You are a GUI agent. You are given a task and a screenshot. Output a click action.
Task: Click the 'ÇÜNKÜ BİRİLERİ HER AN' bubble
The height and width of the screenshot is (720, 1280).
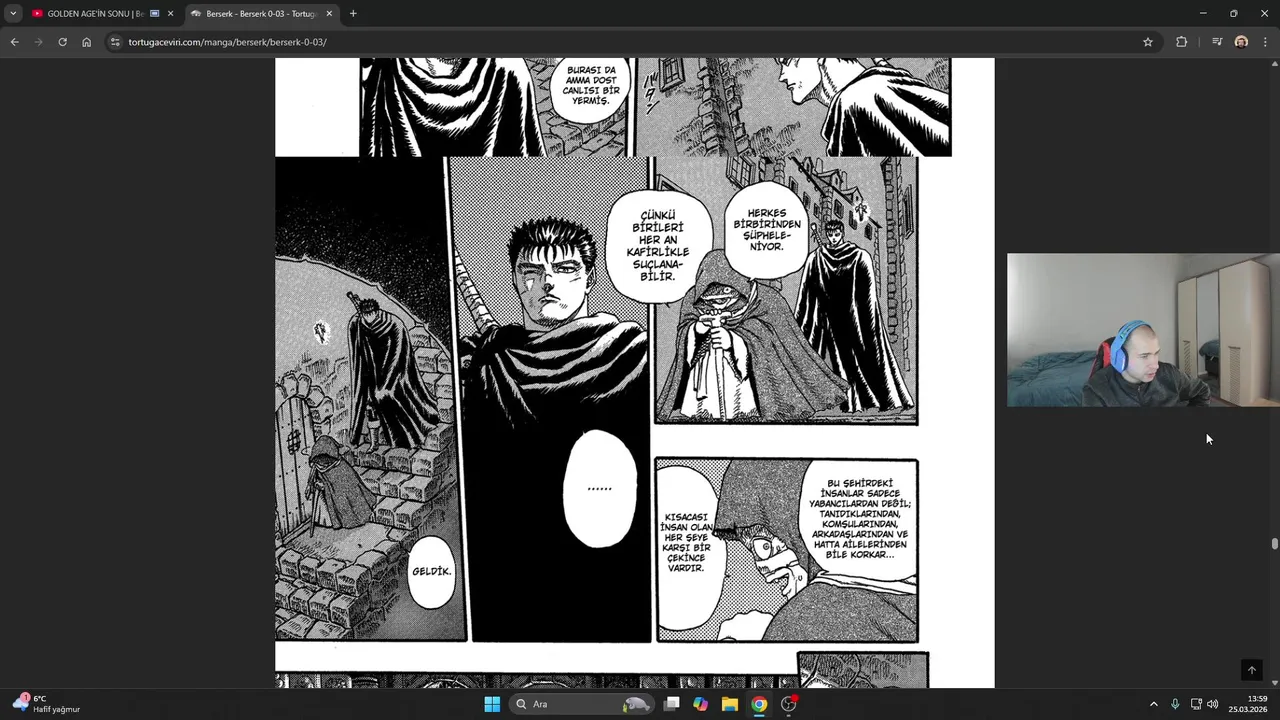tap(658, 246)
